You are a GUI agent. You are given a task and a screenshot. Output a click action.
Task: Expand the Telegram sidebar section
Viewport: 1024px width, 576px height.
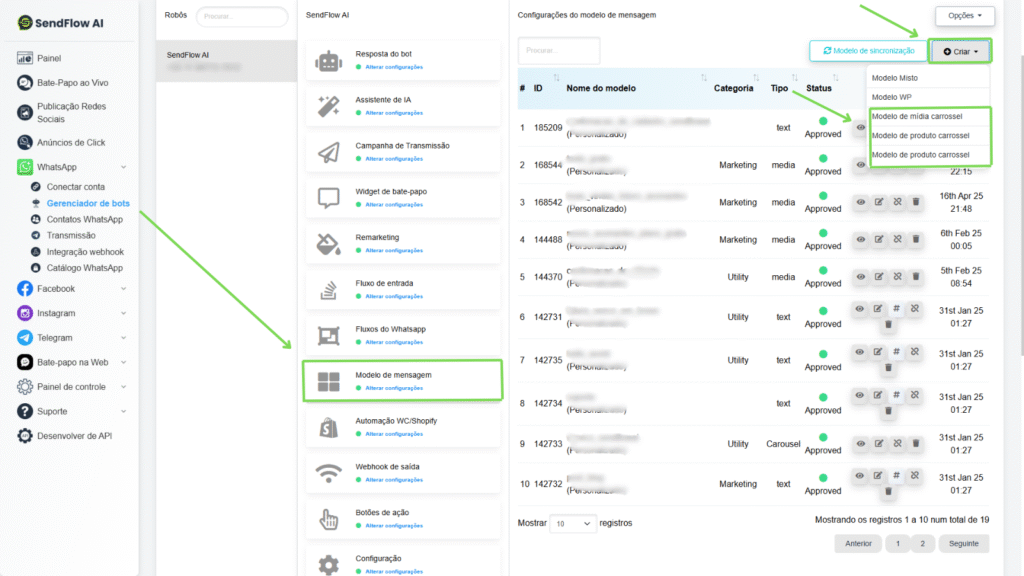point(123,338)
